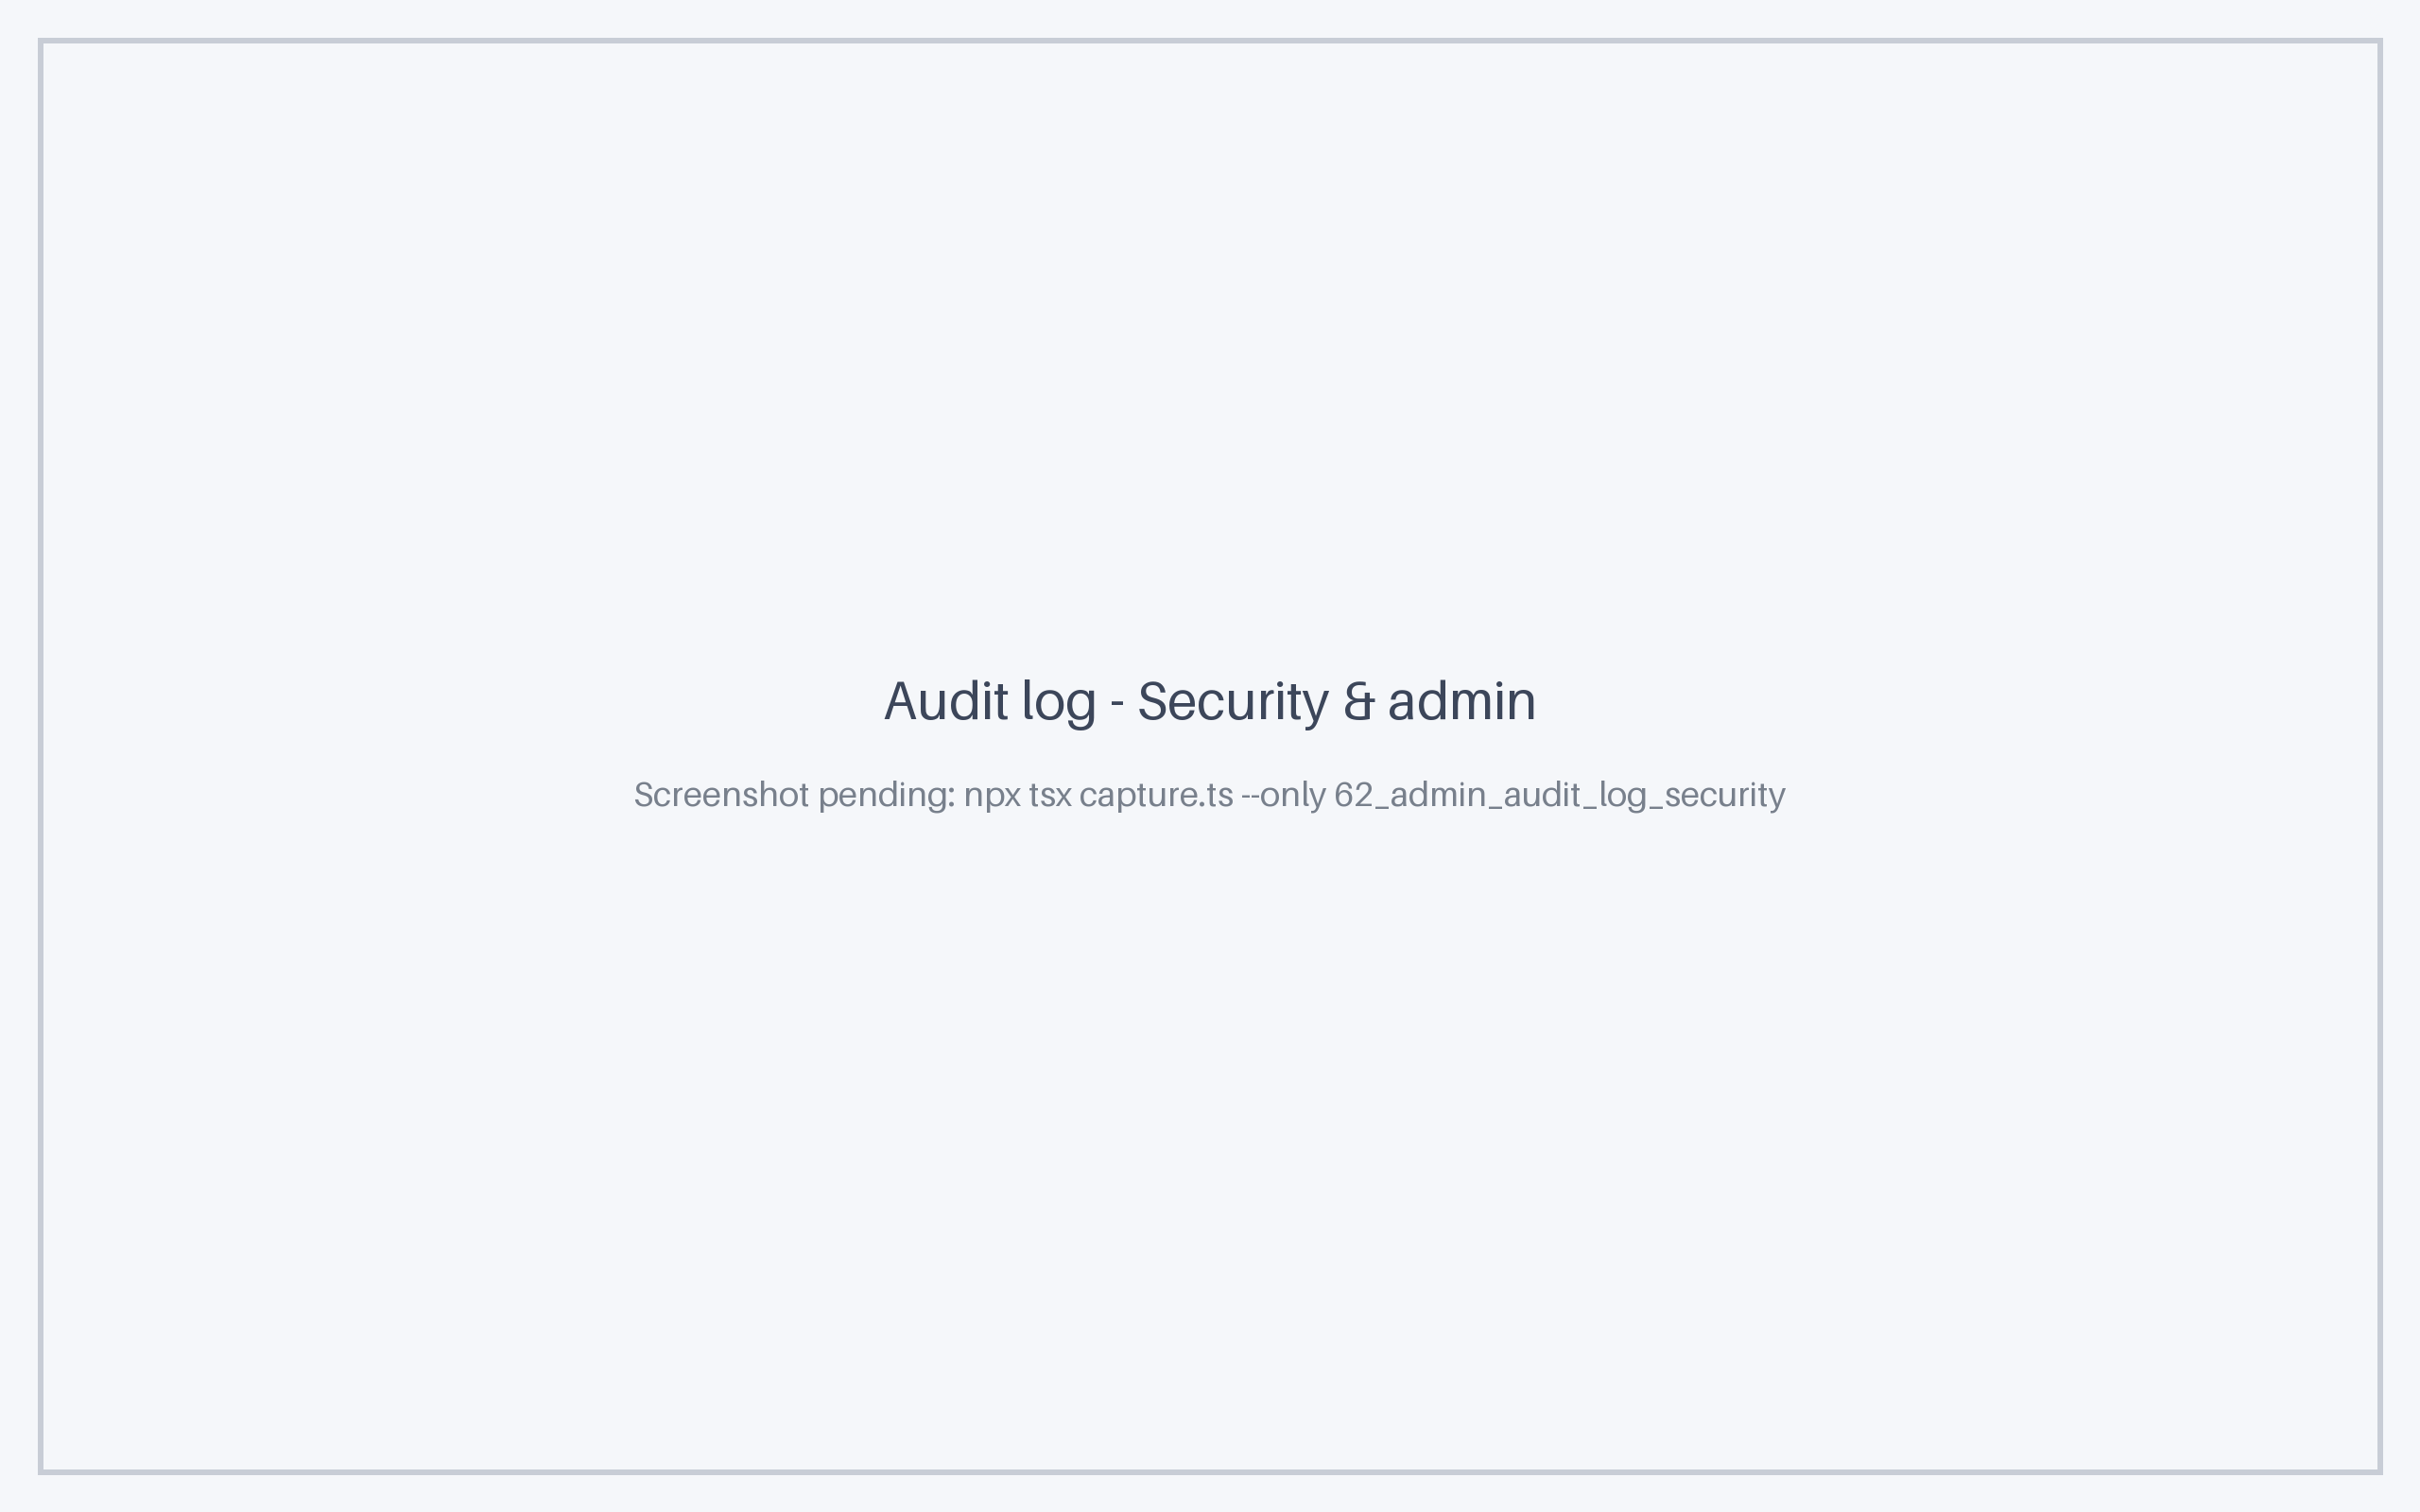Click the ampersand in the title
The image size is (2420, 1512).
pos(1358,702)
